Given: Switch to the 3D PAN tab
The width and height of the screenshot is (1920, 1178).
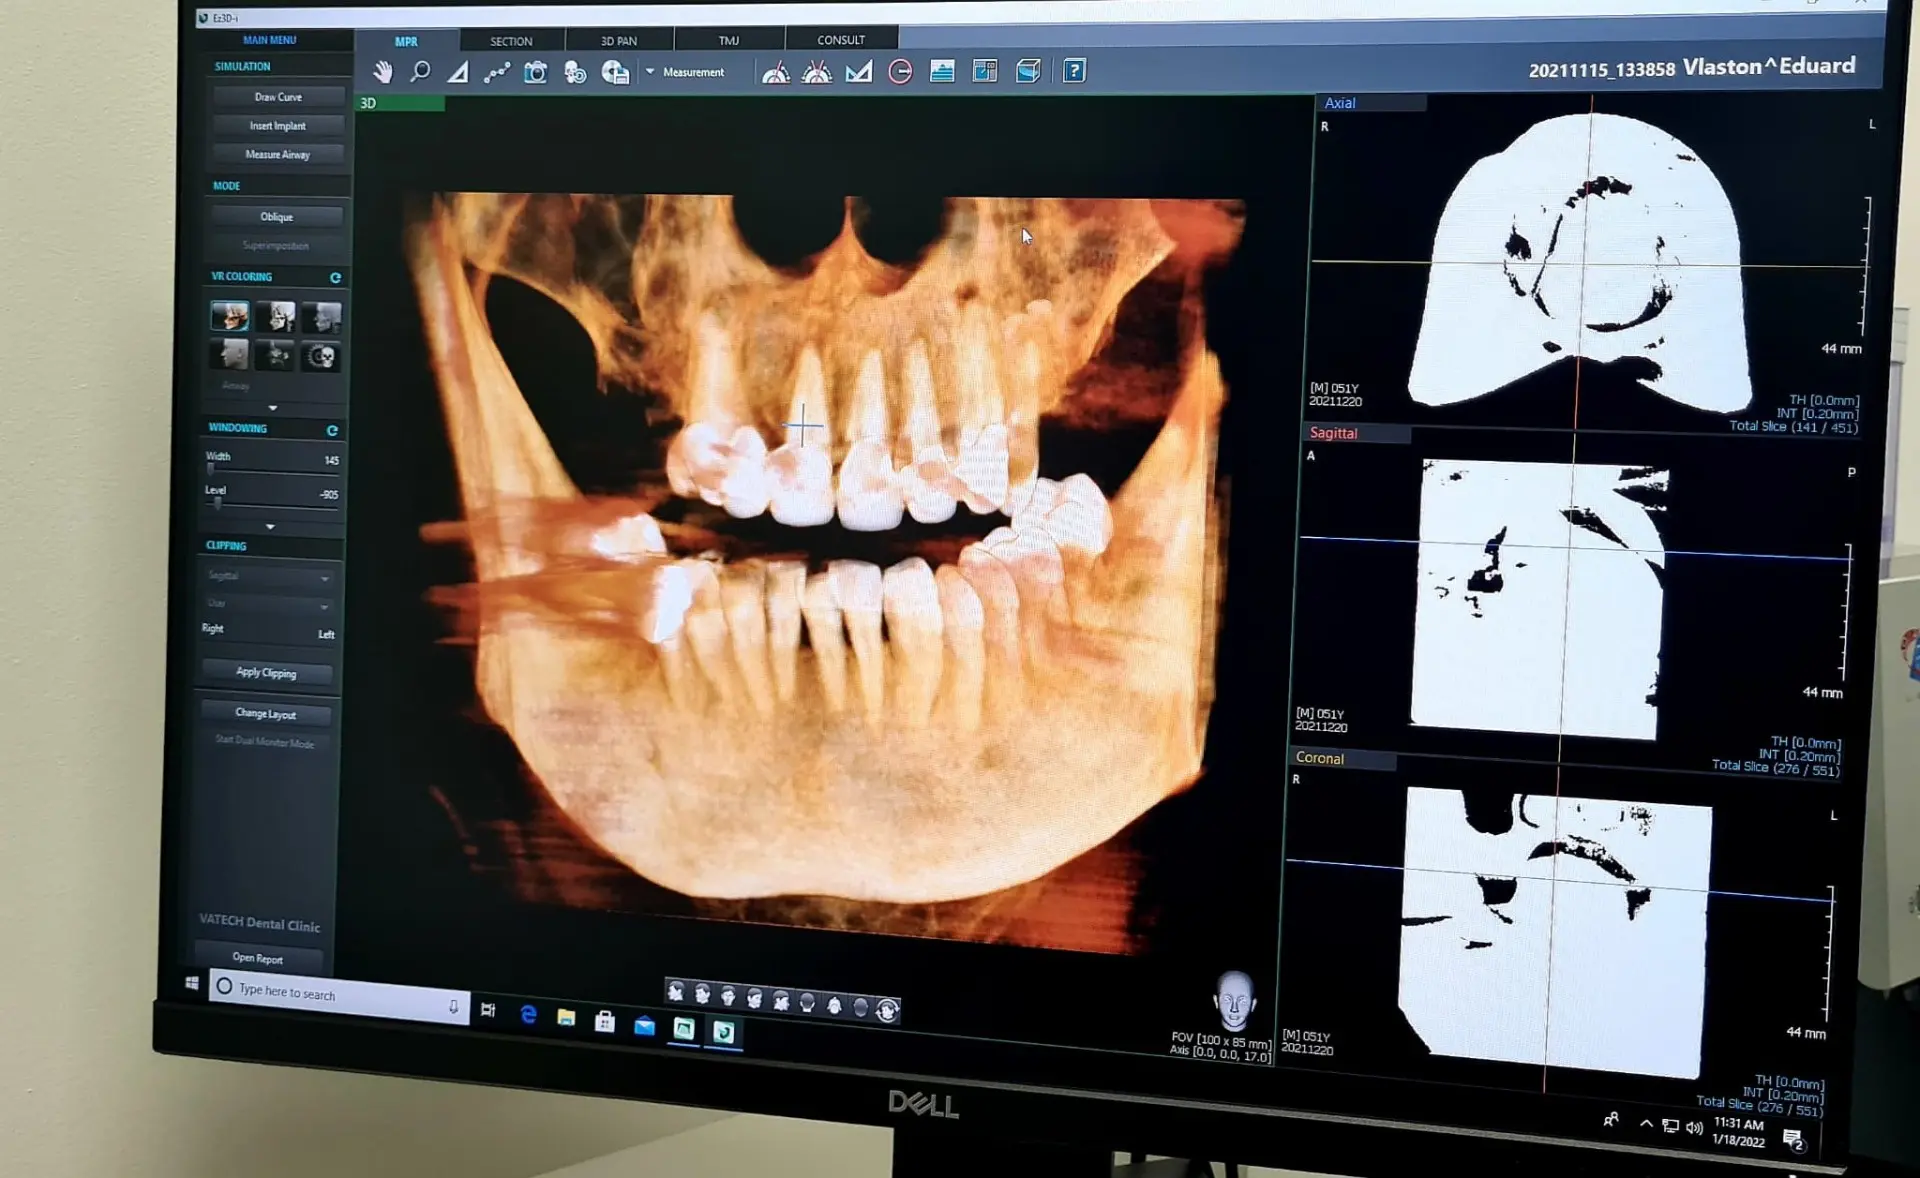Looking at the screenshot, I should [x=618, y=41].
